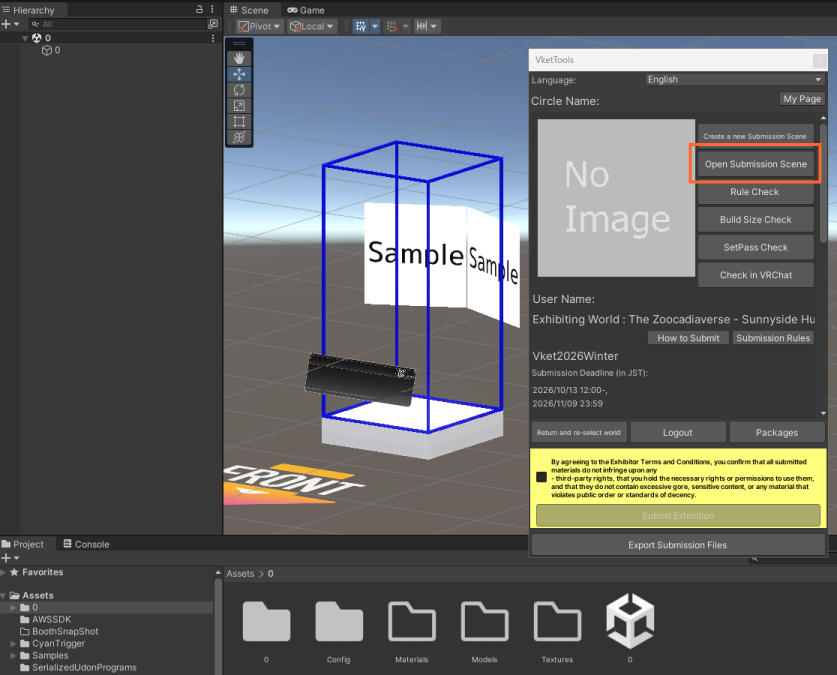Click Export Submission Files

pyautogui.click(x=677, y=545)
